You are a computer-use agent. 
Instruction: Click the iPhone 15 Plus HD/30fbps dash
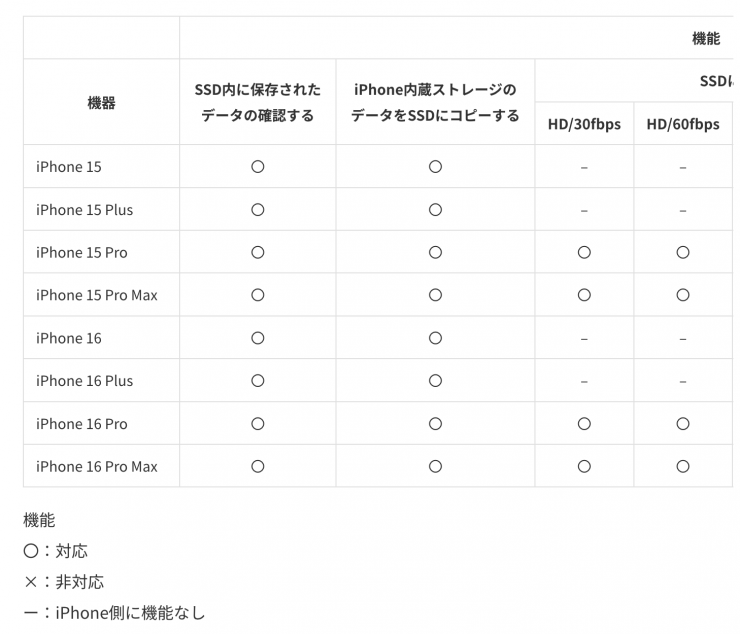pyautogui.click(x=584, y=210)
